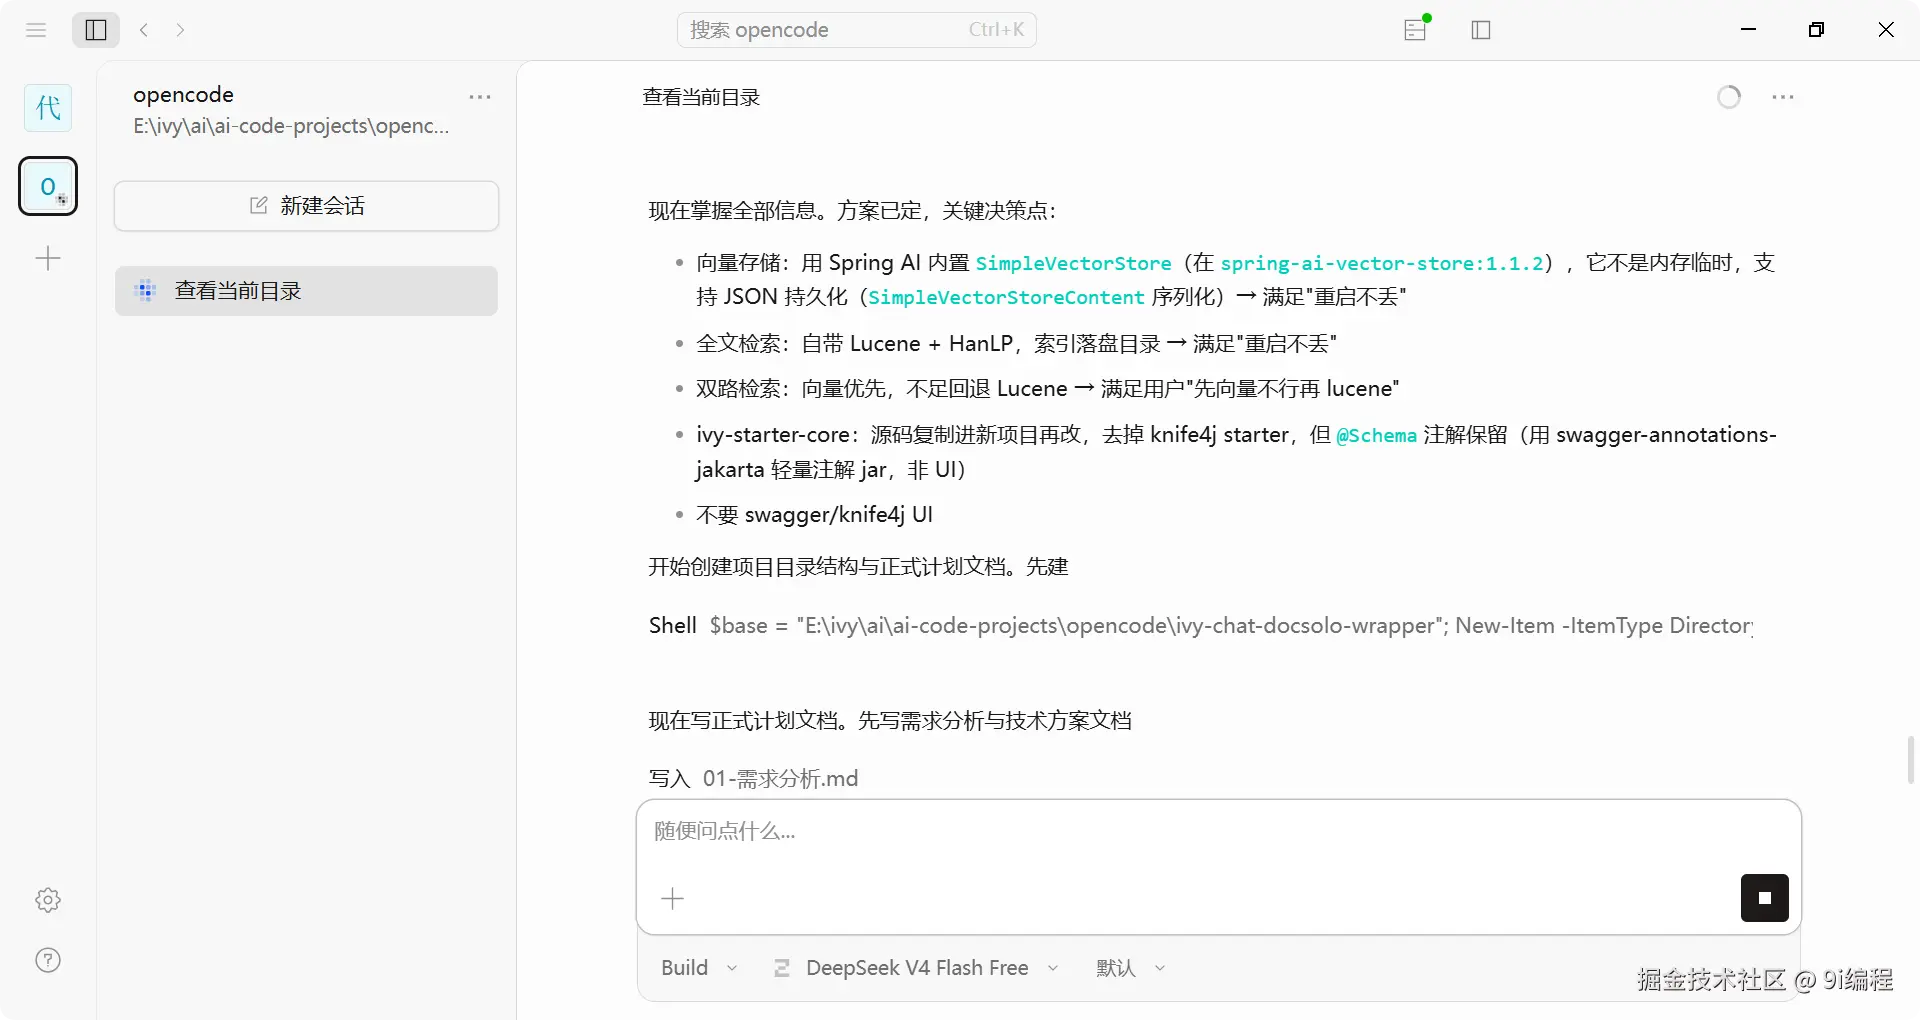
Task: Open the 查看当前目录 session in the sidebar
Action: point(307,291)
